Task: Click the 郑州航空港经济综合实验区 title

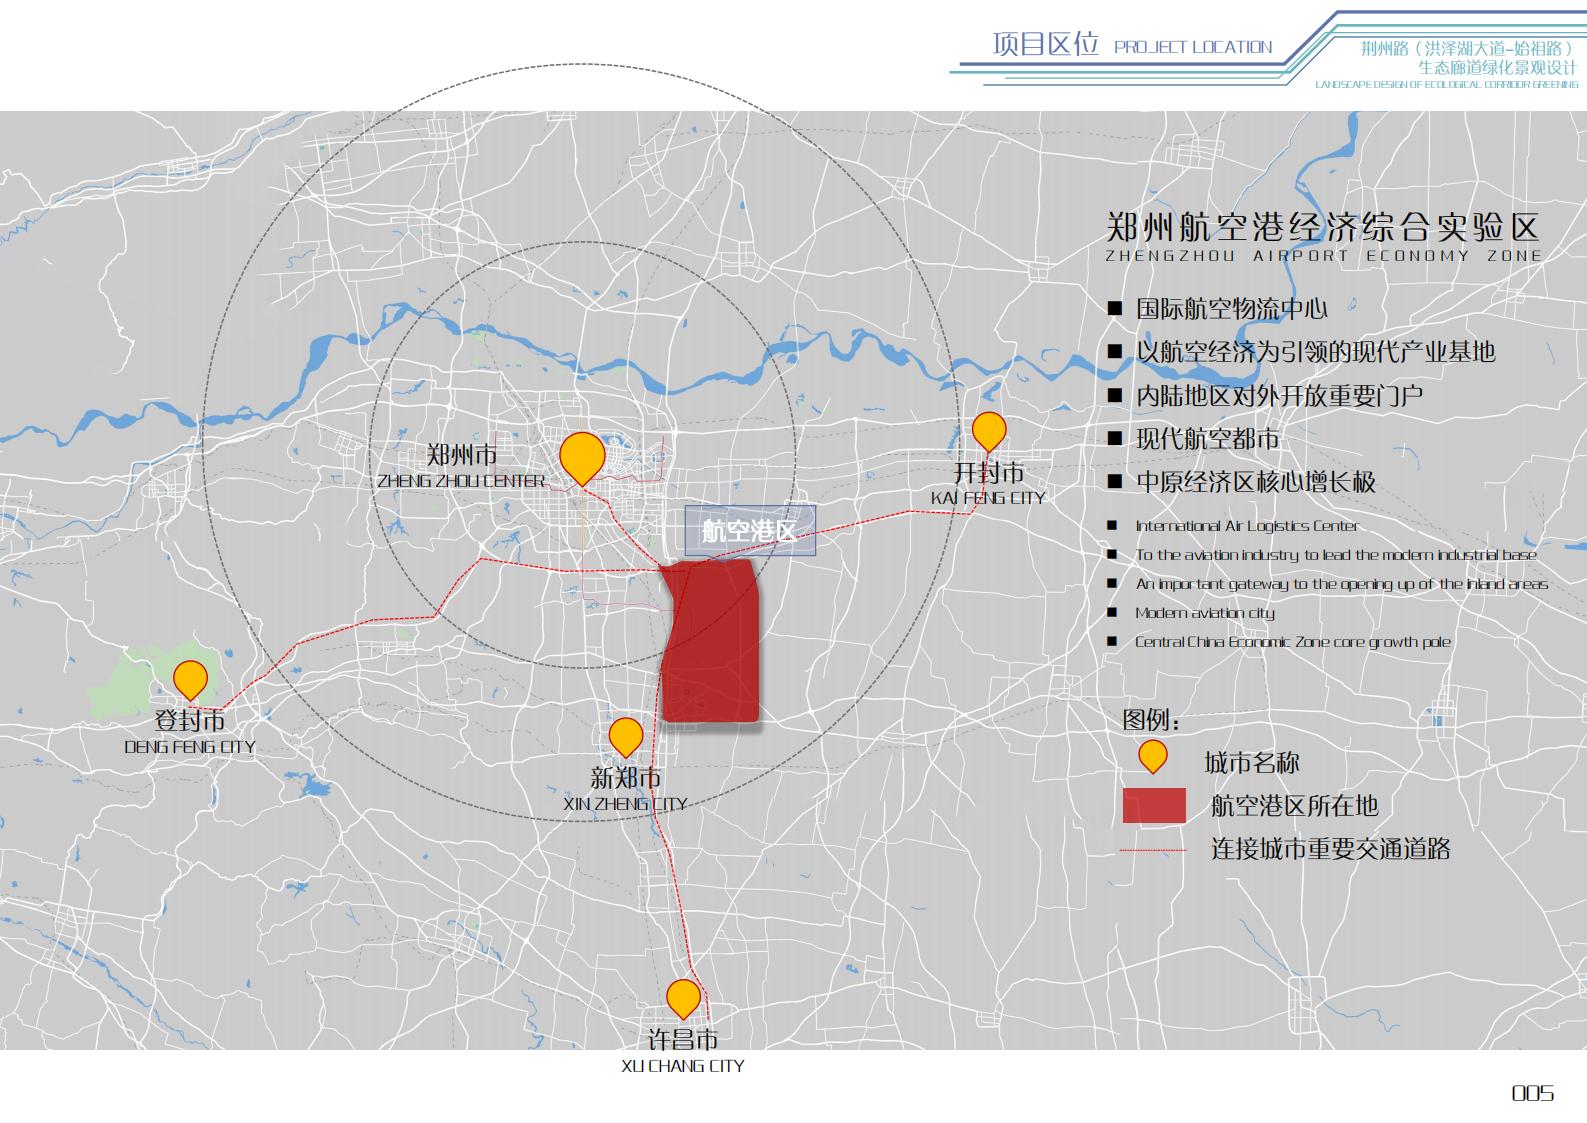Action: (x=1322, y=227)
